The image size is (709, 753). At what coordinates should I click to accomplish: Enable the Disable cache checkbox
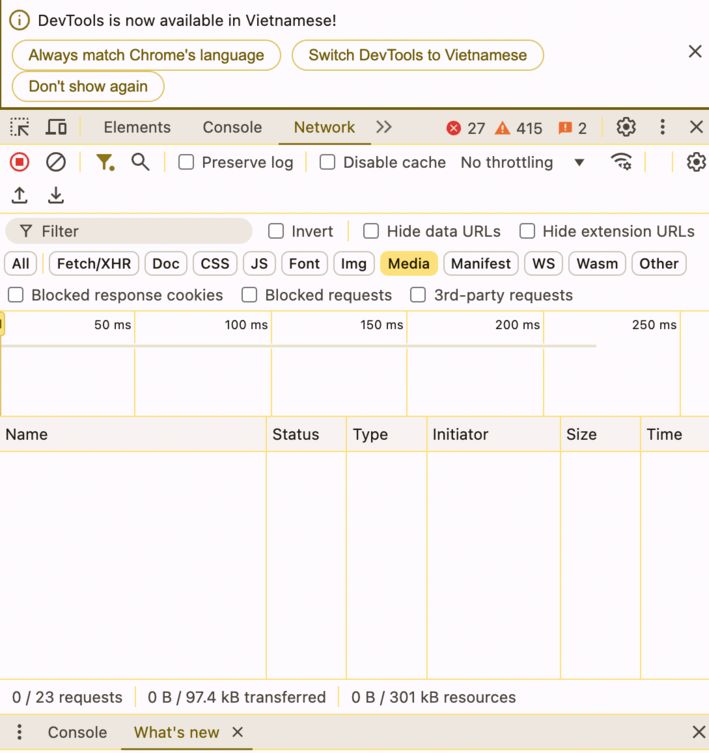click(x=327, y=162)
